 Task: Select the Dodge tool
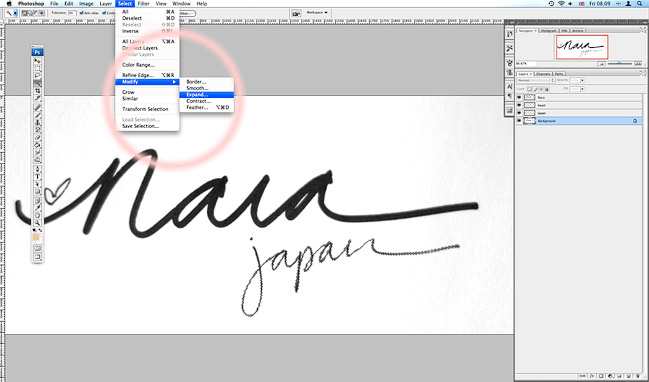point(37,160)
